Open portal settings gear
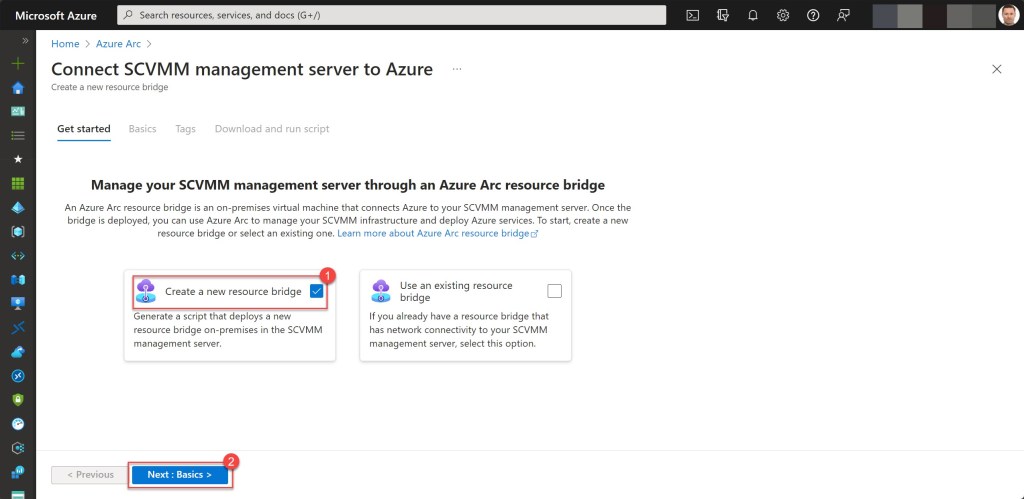The width and height of the screenshot is (1024, 499). click(x=783, y=15)
